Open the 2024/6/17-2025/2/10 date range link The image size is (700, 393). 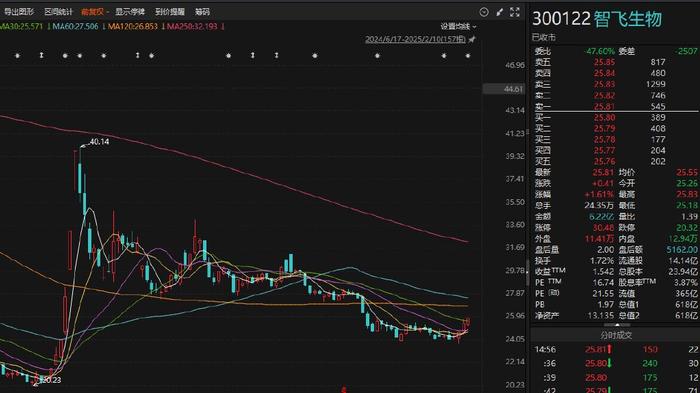[x=415, y=39]
